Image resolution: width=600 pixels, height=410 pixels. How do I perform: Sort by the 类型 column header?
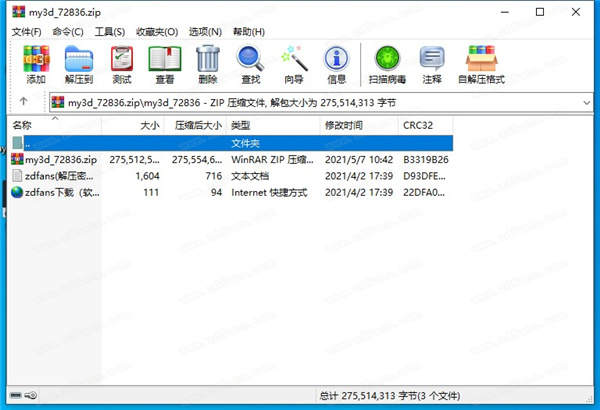coord(274,125)
